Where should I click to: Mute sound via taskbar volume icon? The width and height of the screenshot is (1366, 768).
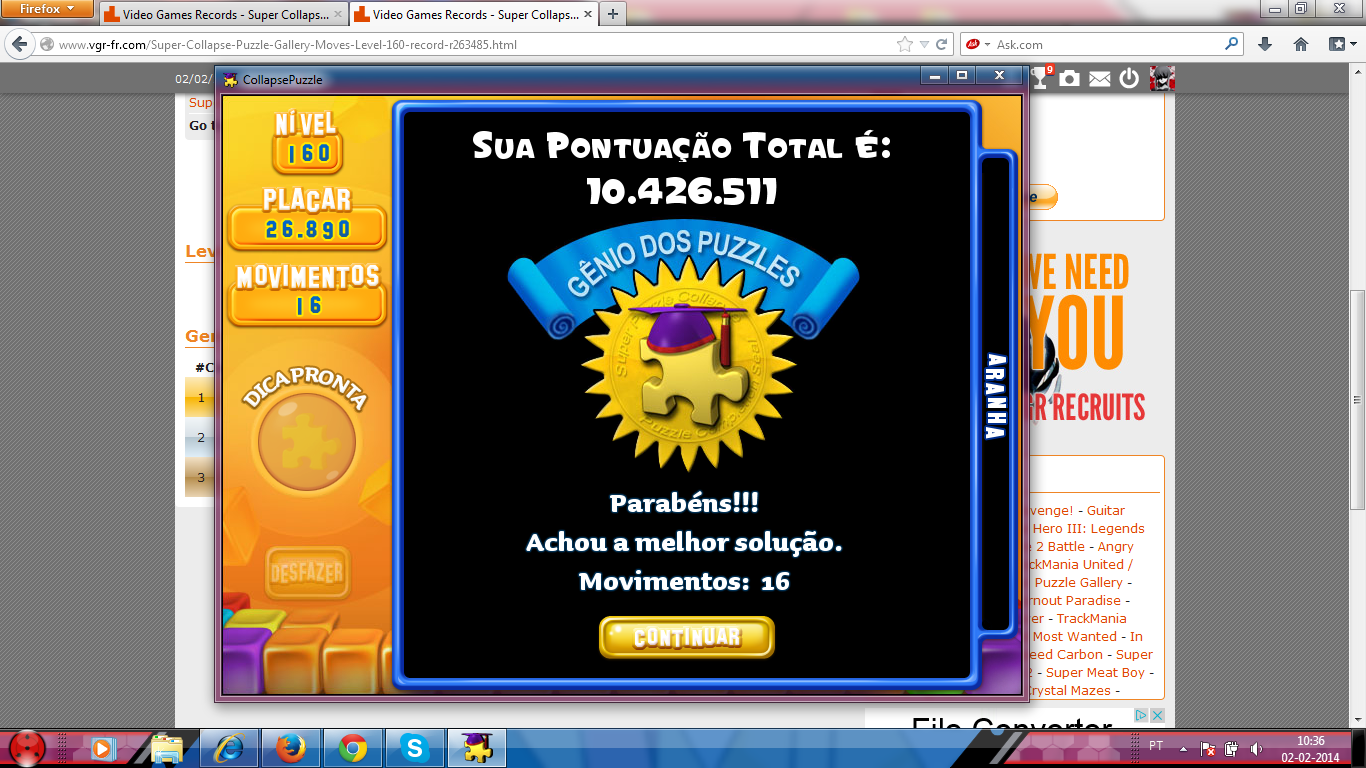1256,748
